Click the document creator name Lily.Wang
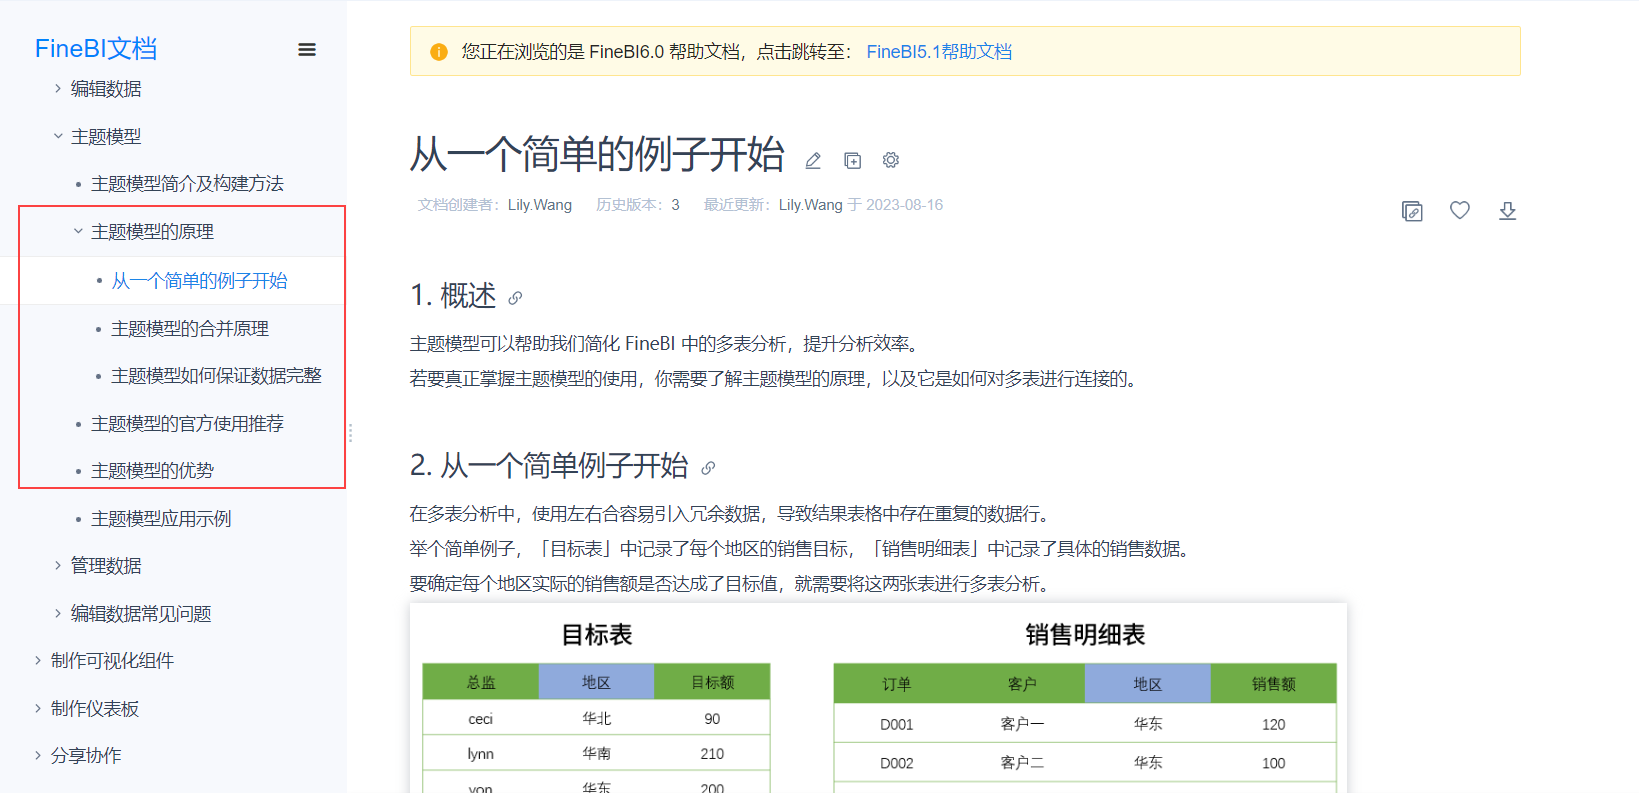Image resolution: width=1639 pixels, height=793 pixels. pyautogui.click(x=540, y=205)
